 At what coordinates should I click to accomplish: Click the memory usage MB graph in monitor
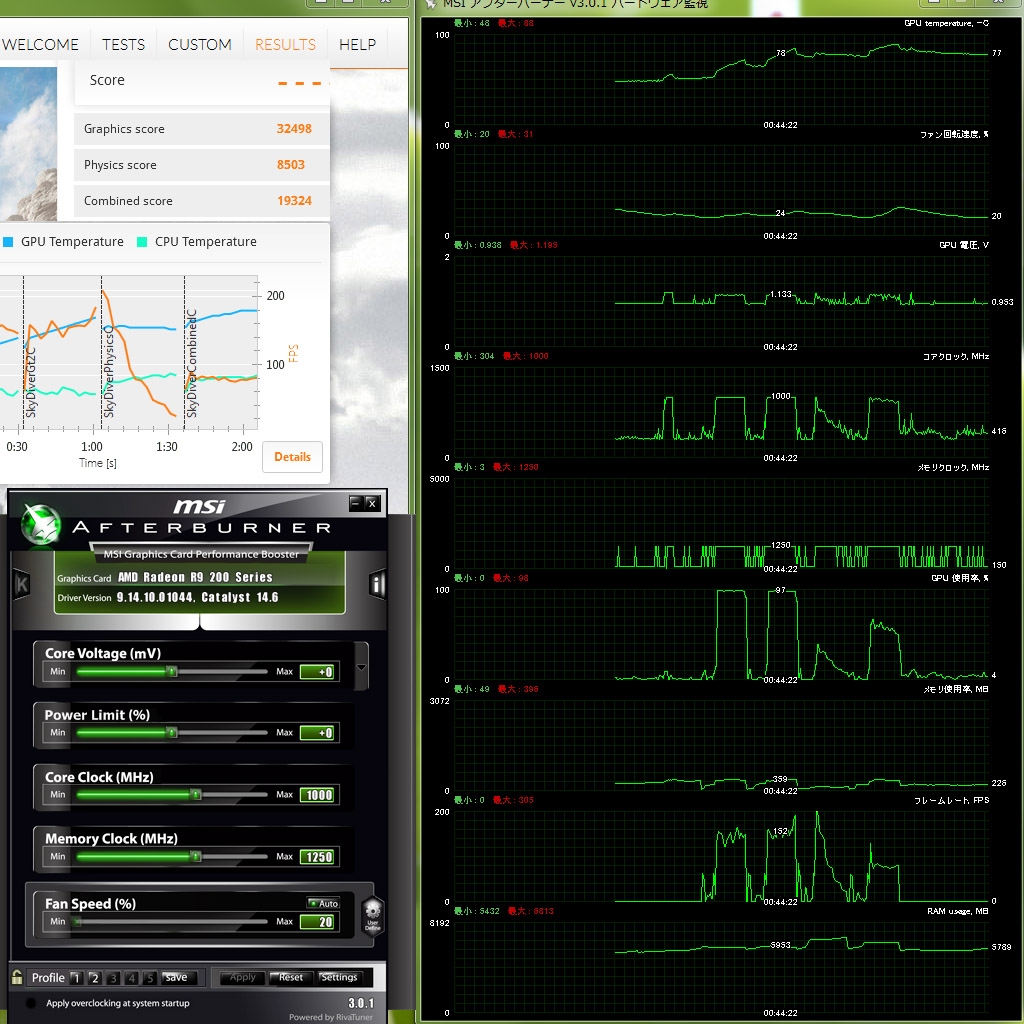tap(720, 744)
